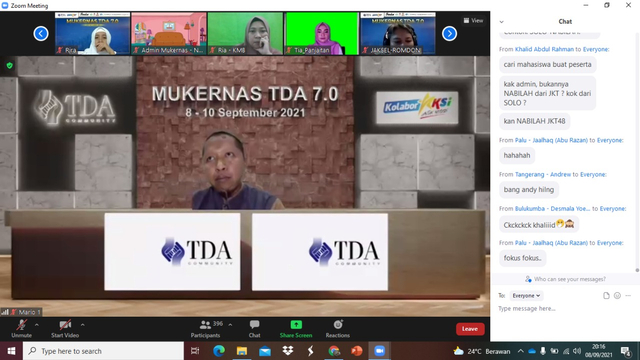640x360 pixels.
Task: Focus the 'Type message here...' field
Action: point(565,309)
